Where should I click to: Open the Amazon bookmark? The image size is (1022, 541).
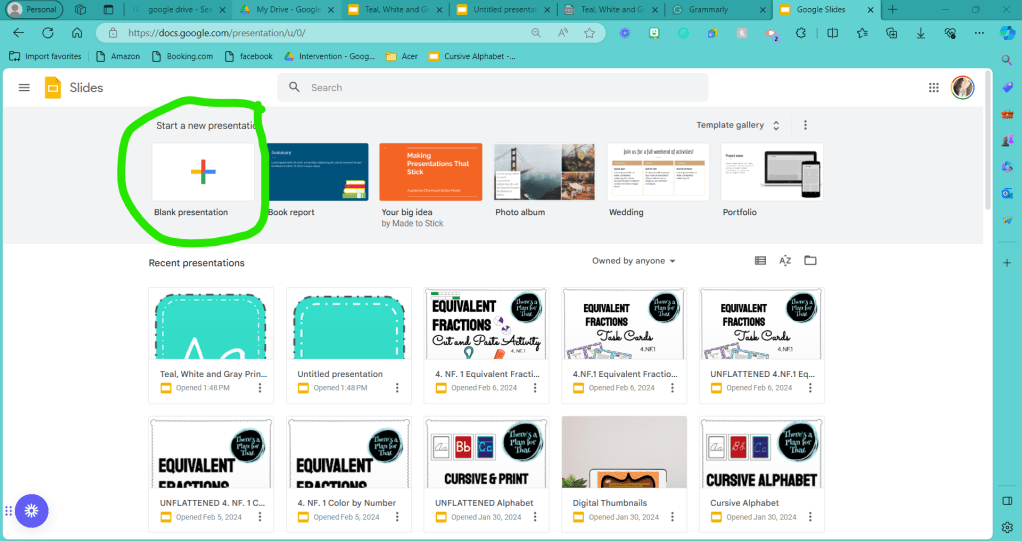pos(118,57)
